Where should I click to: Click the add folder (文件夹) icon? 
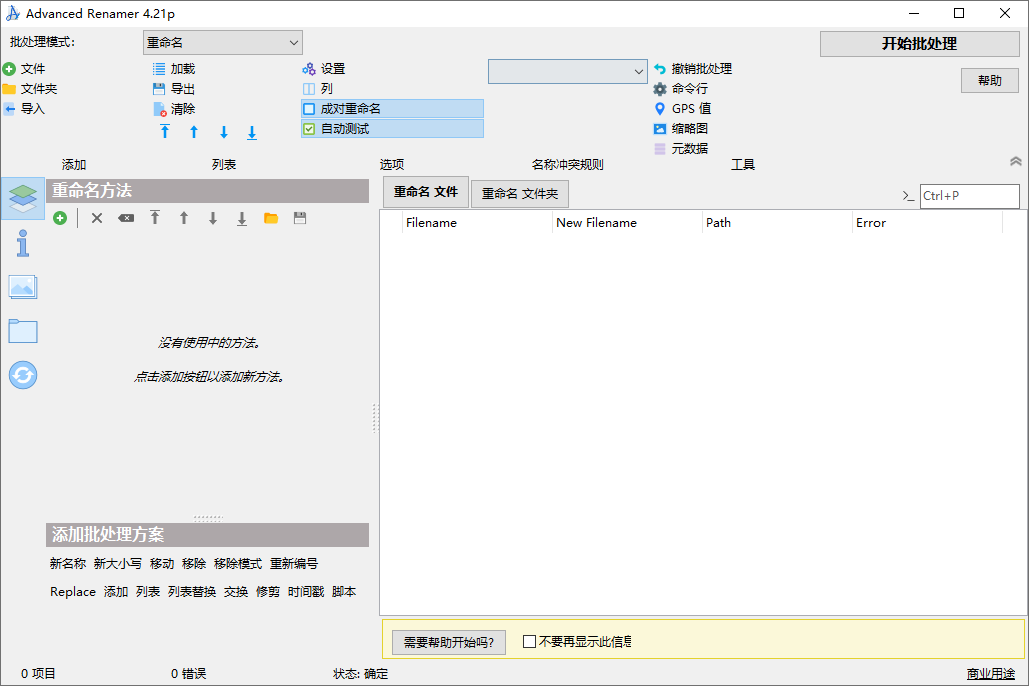(9, 89)
